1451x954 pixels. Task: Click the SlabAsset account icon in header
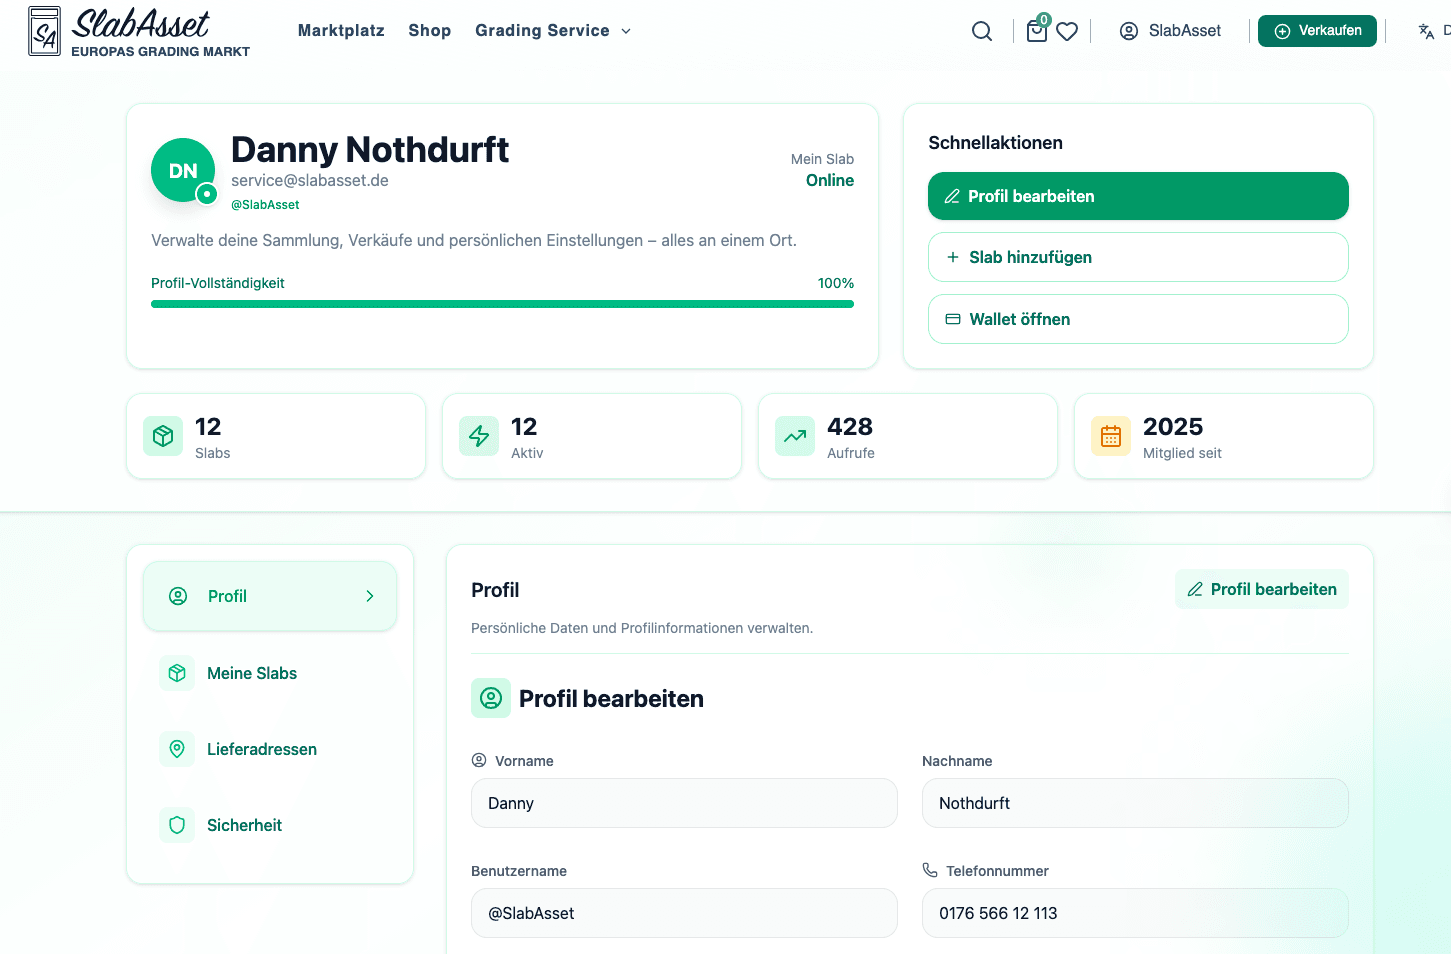(x=1128, y=30)
